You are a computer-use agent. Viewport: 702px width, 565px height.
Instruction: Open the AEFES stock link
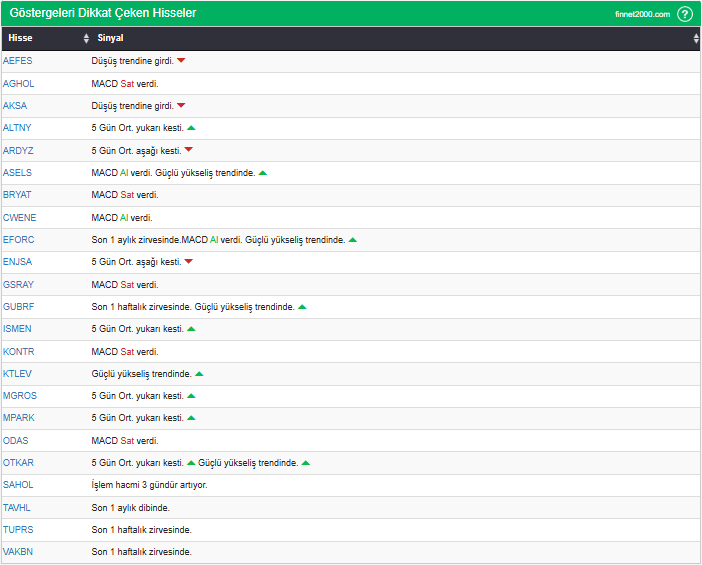click(17, 61)
